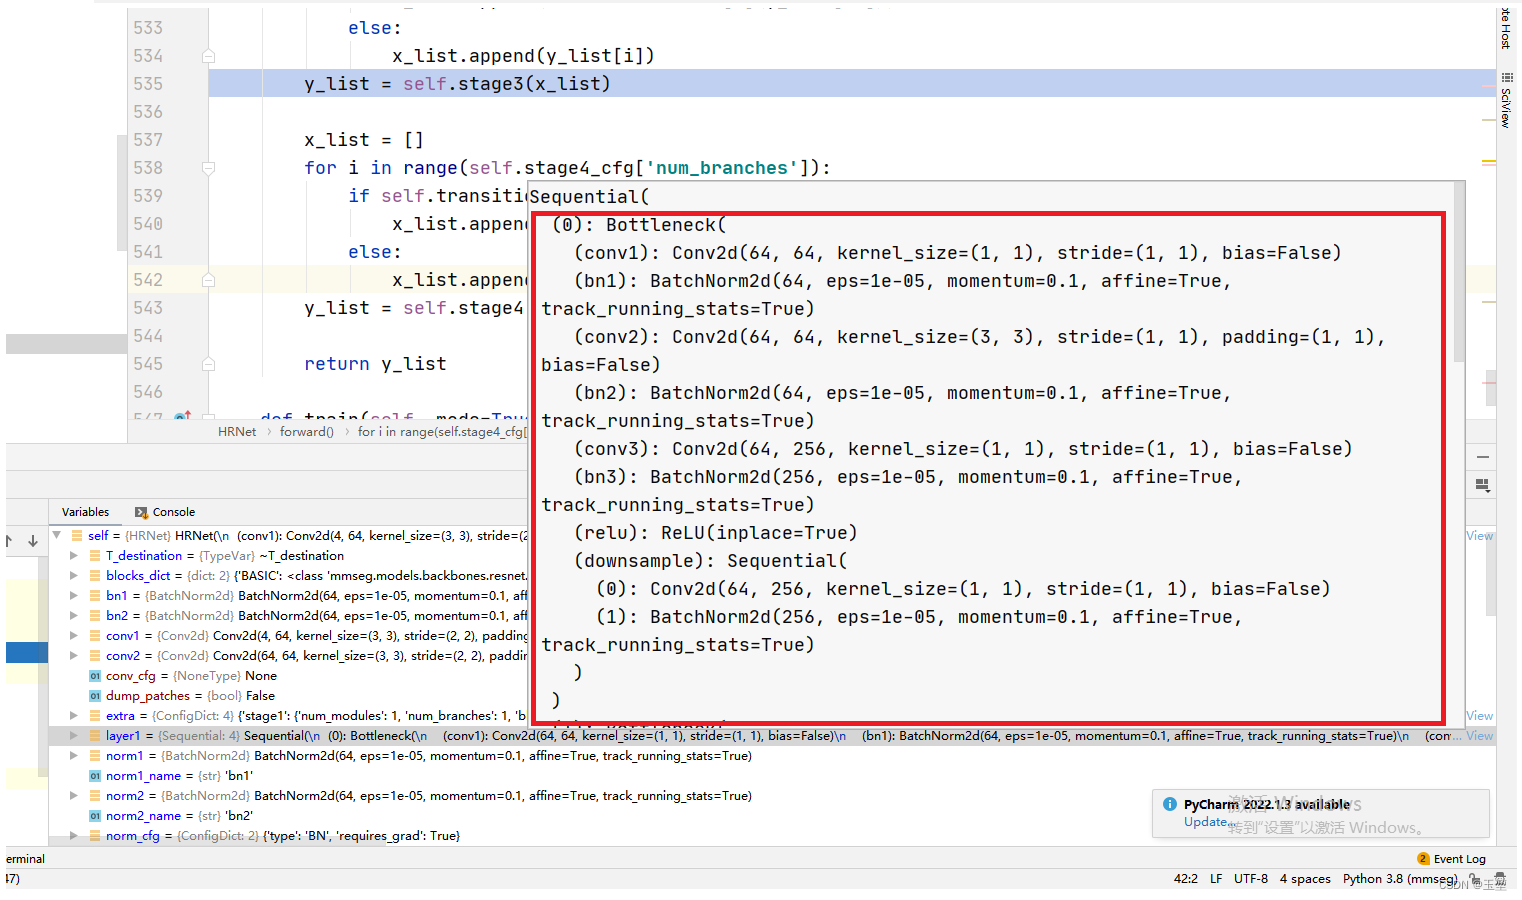Click the layer1 object icon

95,736
